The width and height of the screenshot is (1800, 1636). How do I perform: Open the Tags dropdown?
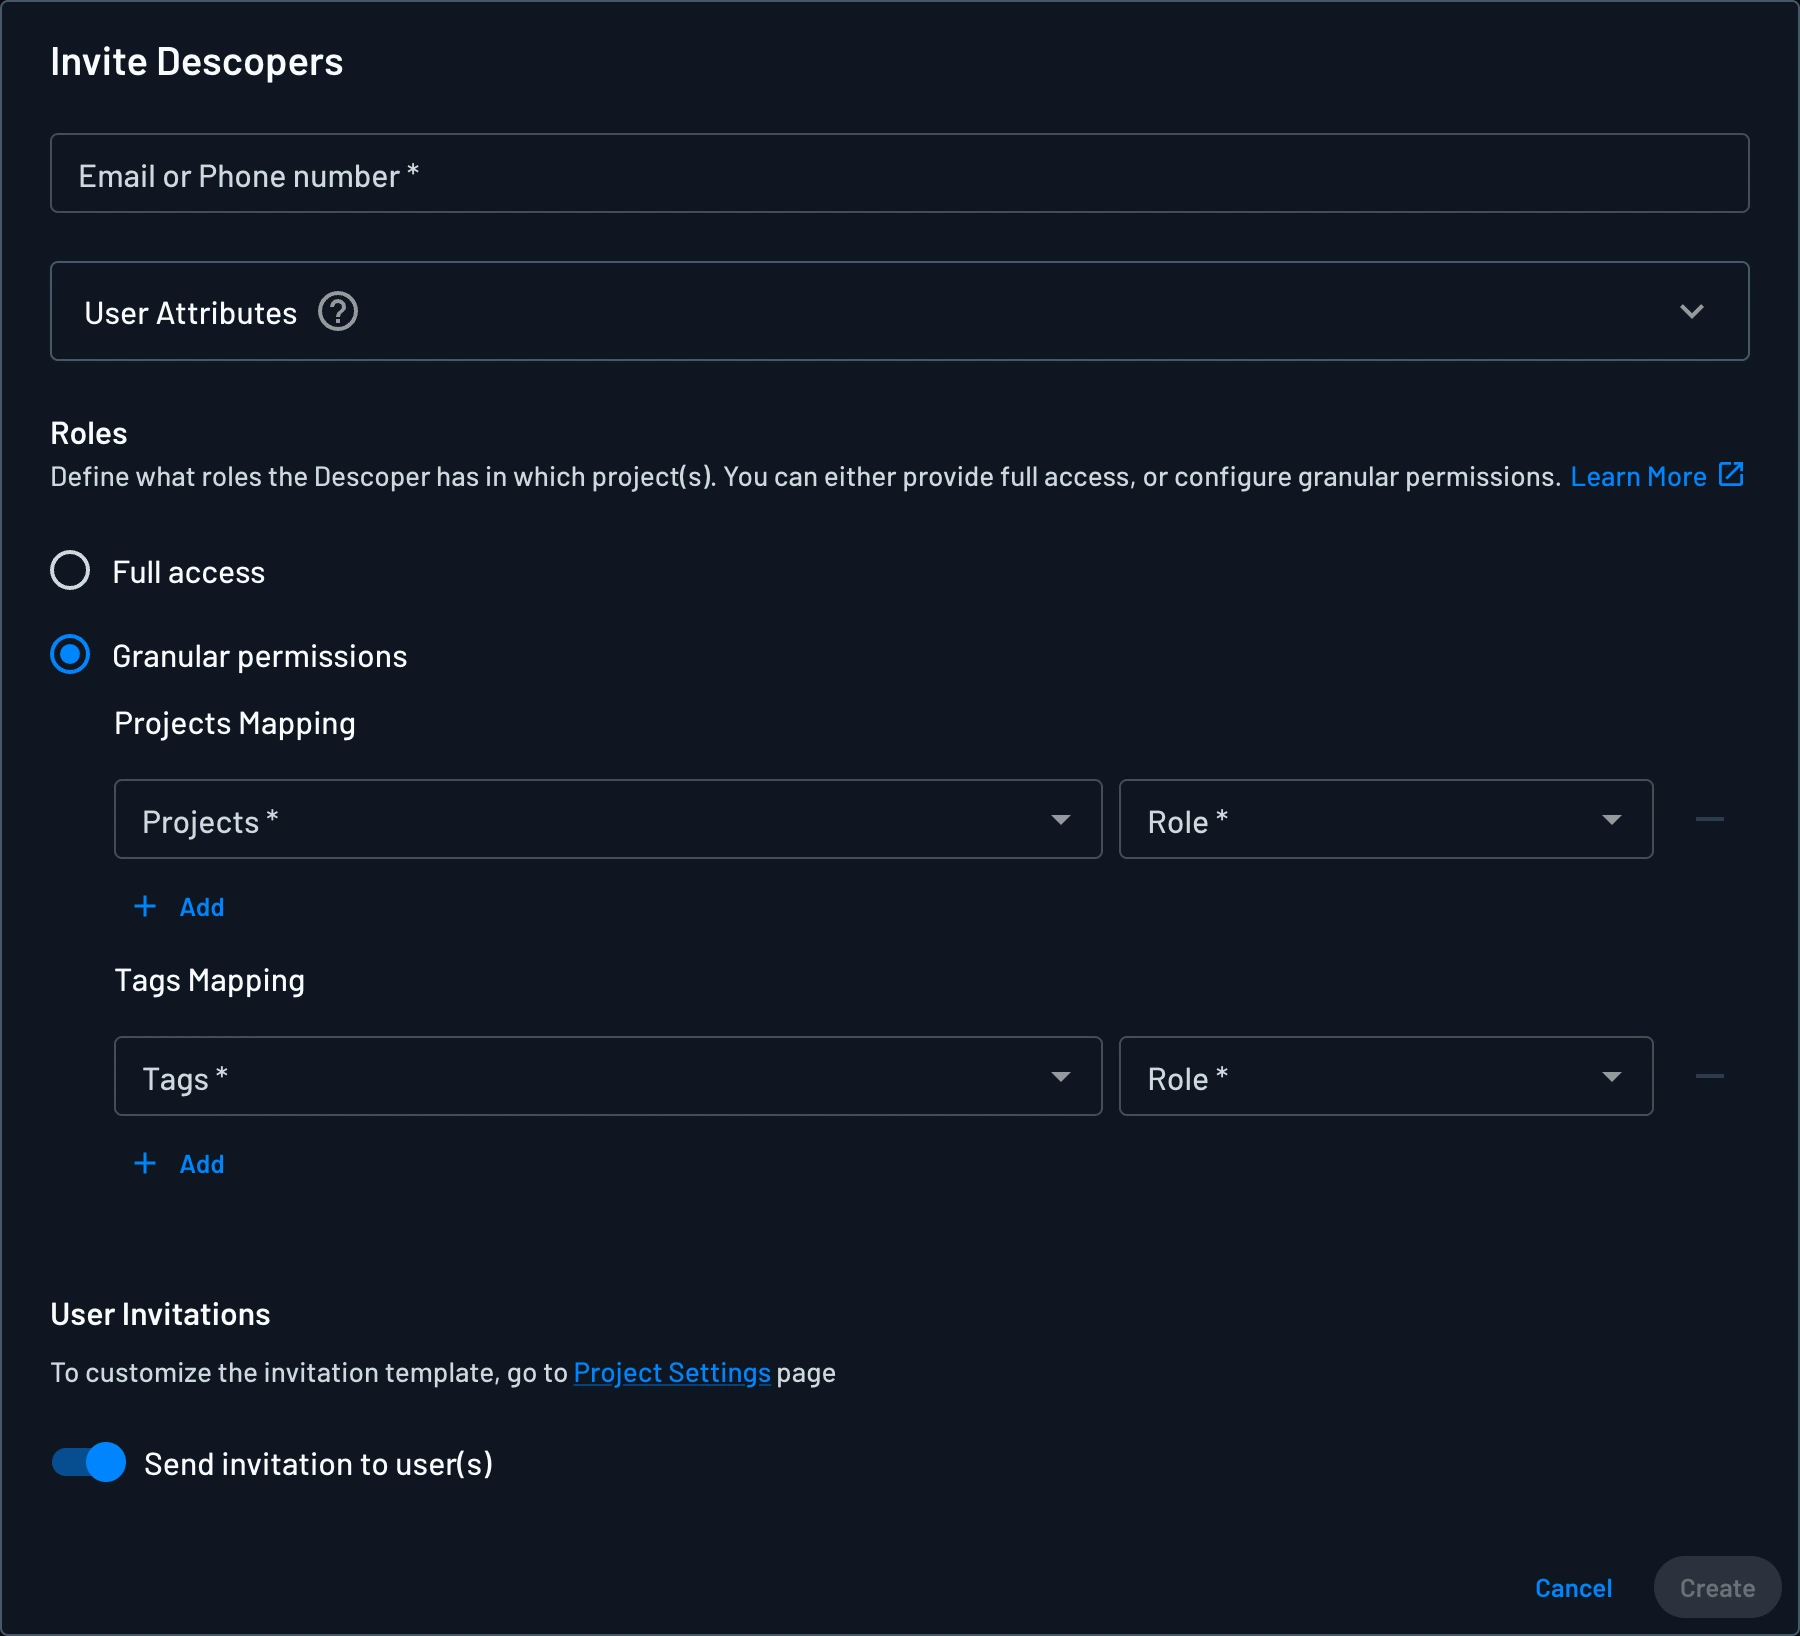(607, 1076)
